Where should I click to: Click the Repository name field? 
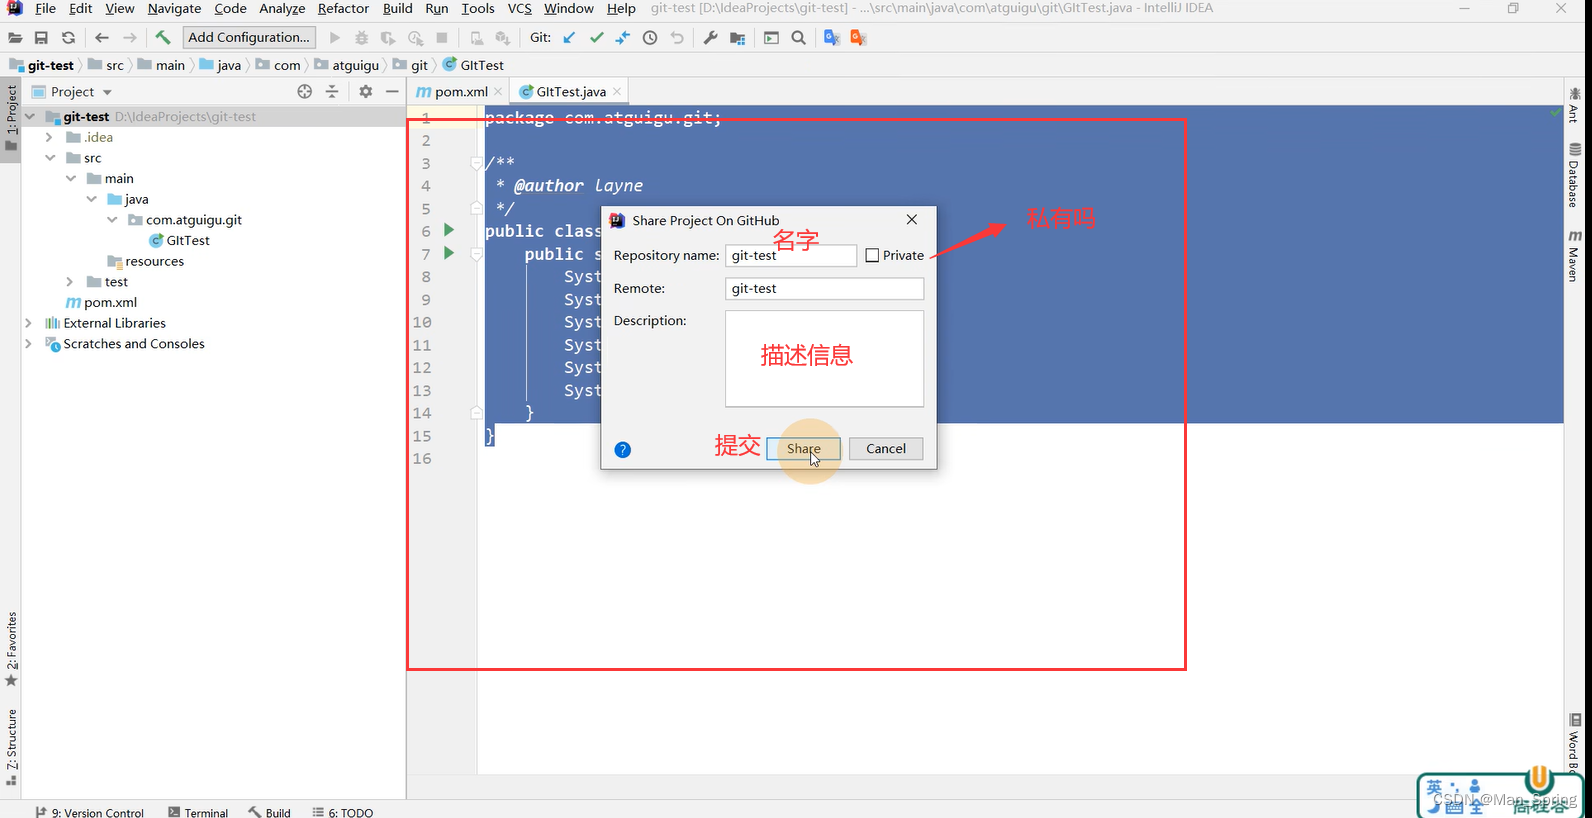click(x=791, y=256)
